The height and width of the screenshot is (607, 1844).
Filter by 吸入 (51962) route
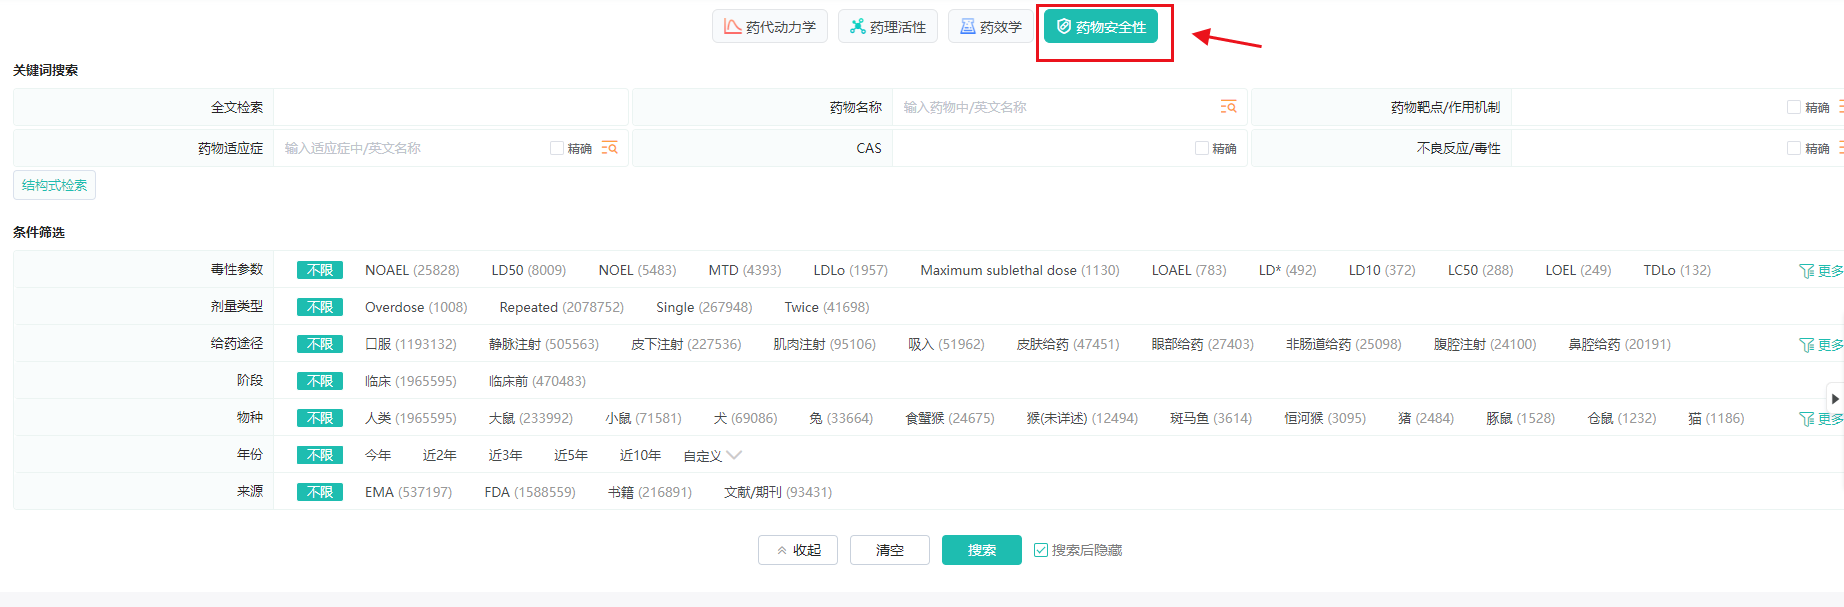(x=946, y=344)
